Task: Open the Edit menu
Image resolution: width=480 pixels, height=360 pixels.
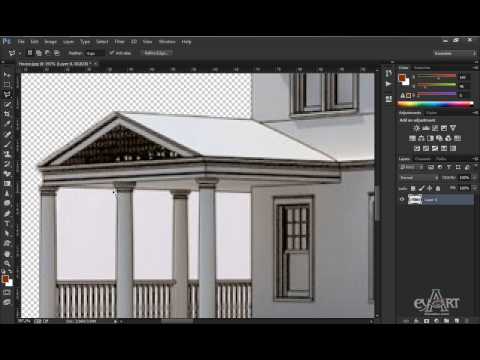Action: [34, 42]
